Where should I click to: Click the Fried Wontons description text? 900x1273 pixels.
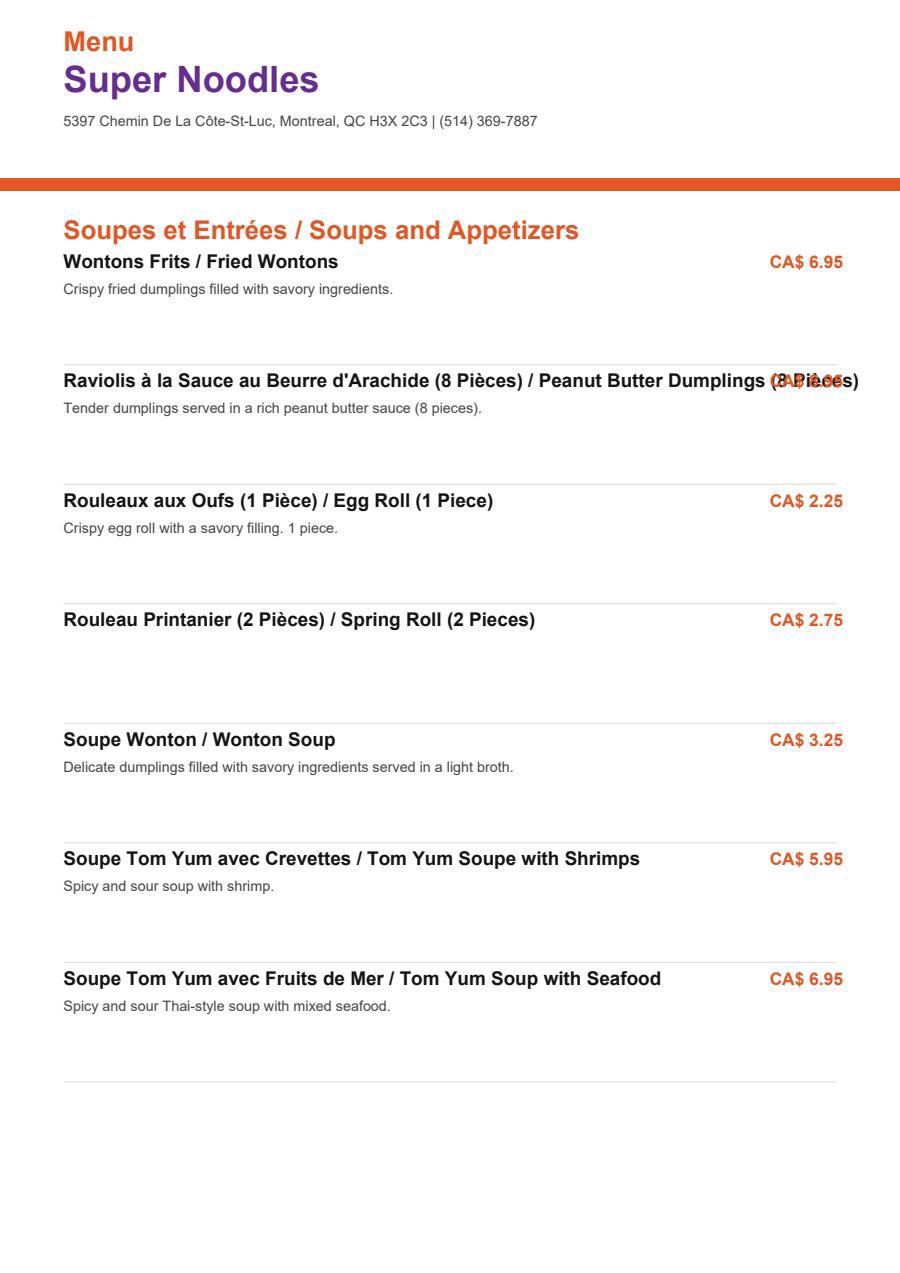coord(228,290)
